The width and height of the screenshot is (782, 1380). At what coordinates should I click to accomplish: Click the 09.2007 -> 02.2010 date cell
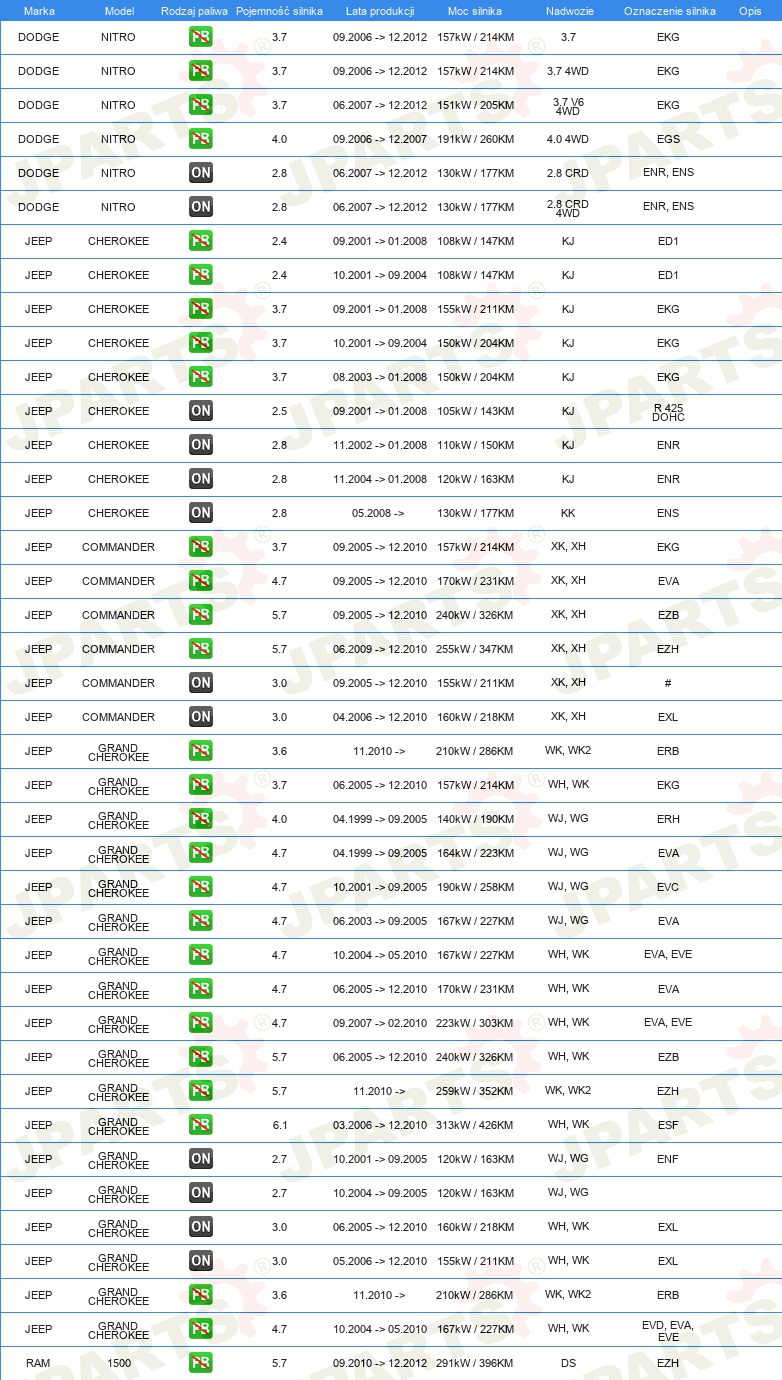pyautogui.click(x=380, y=1023)
